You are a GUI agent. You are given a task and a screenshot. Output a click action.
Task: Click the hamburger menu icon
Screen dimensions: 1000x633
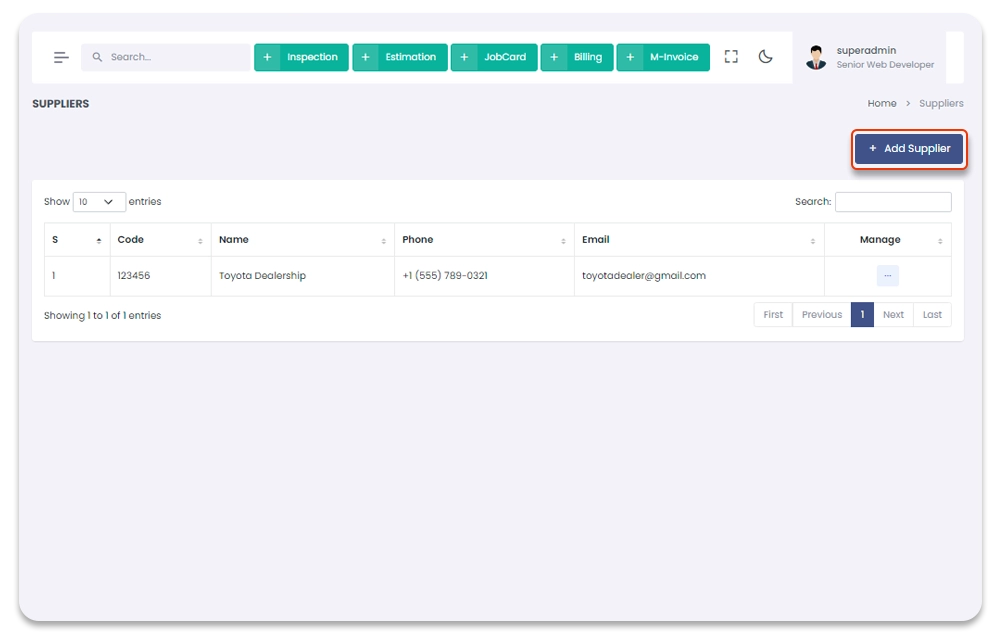pos(61,57)
